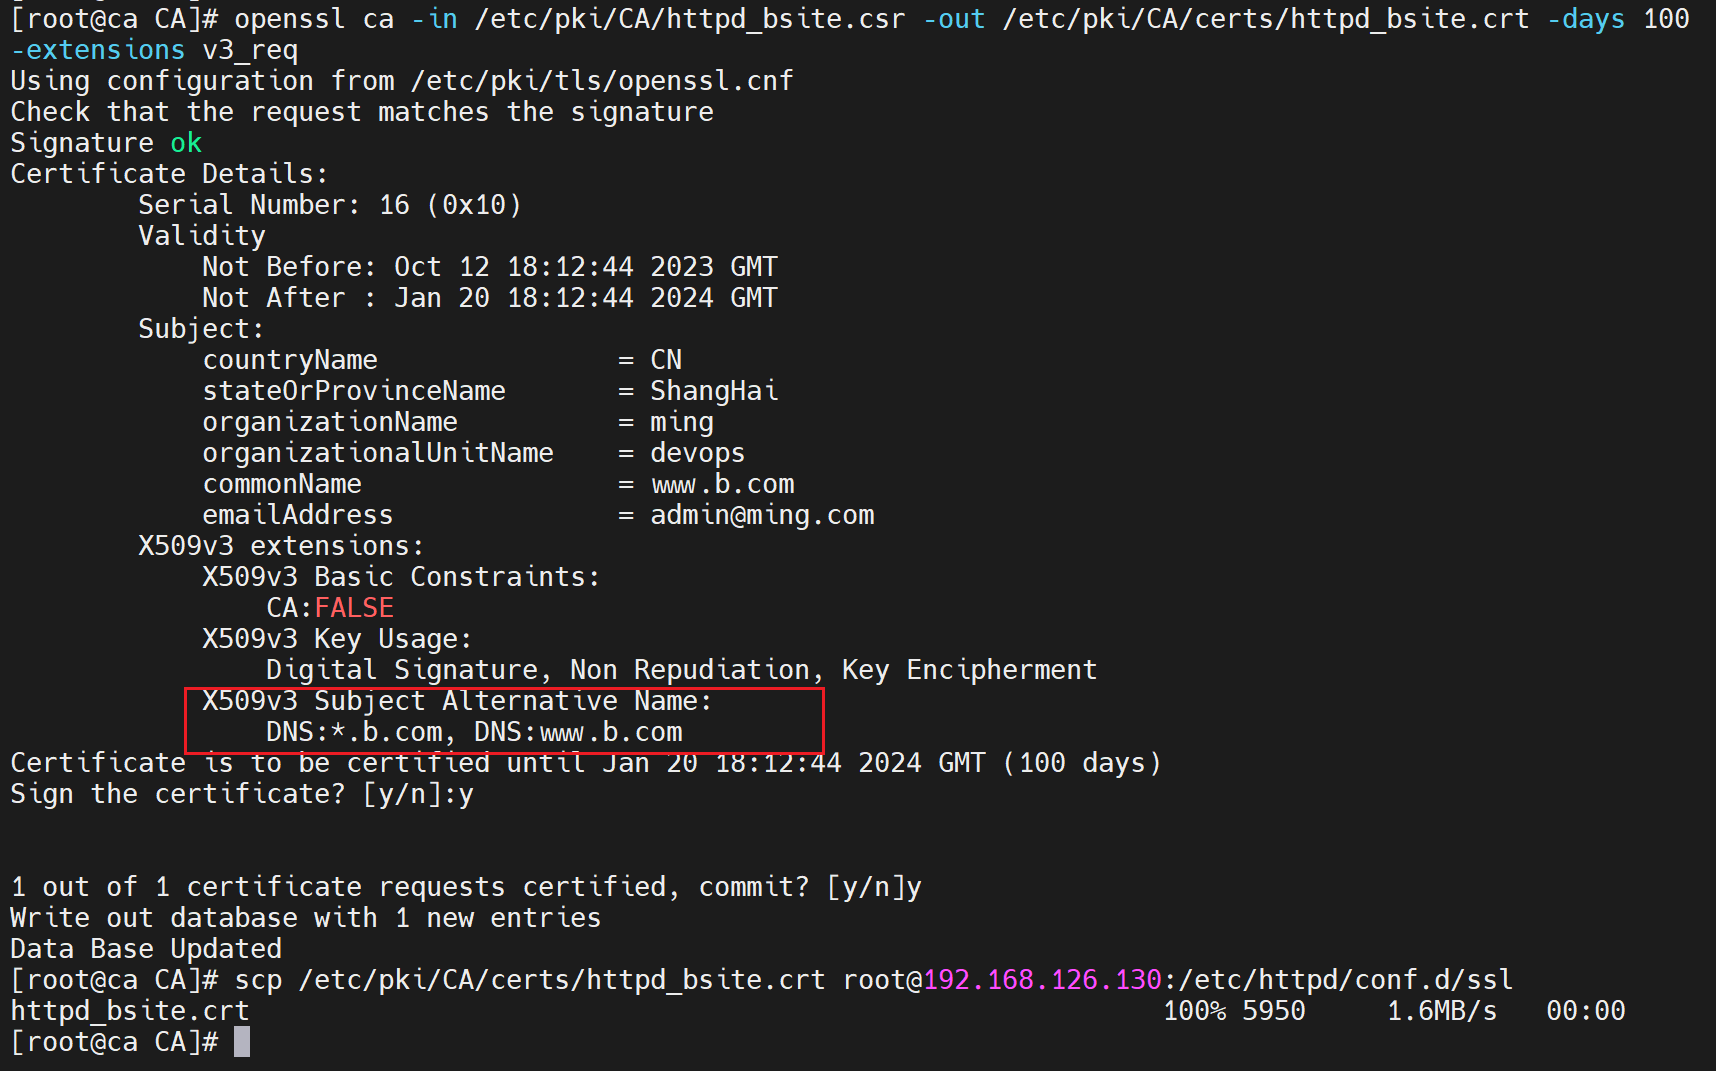Click the /etc/pki/tls/openssl.cnf config path

pyautogui.click(x=602, y=81)
